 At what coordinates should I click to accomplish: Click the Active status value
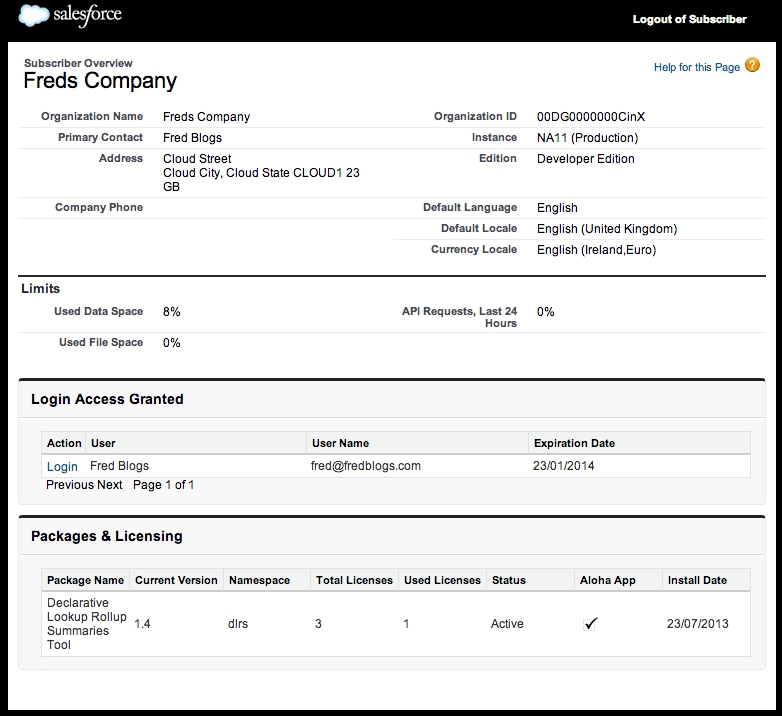point(507,624)
